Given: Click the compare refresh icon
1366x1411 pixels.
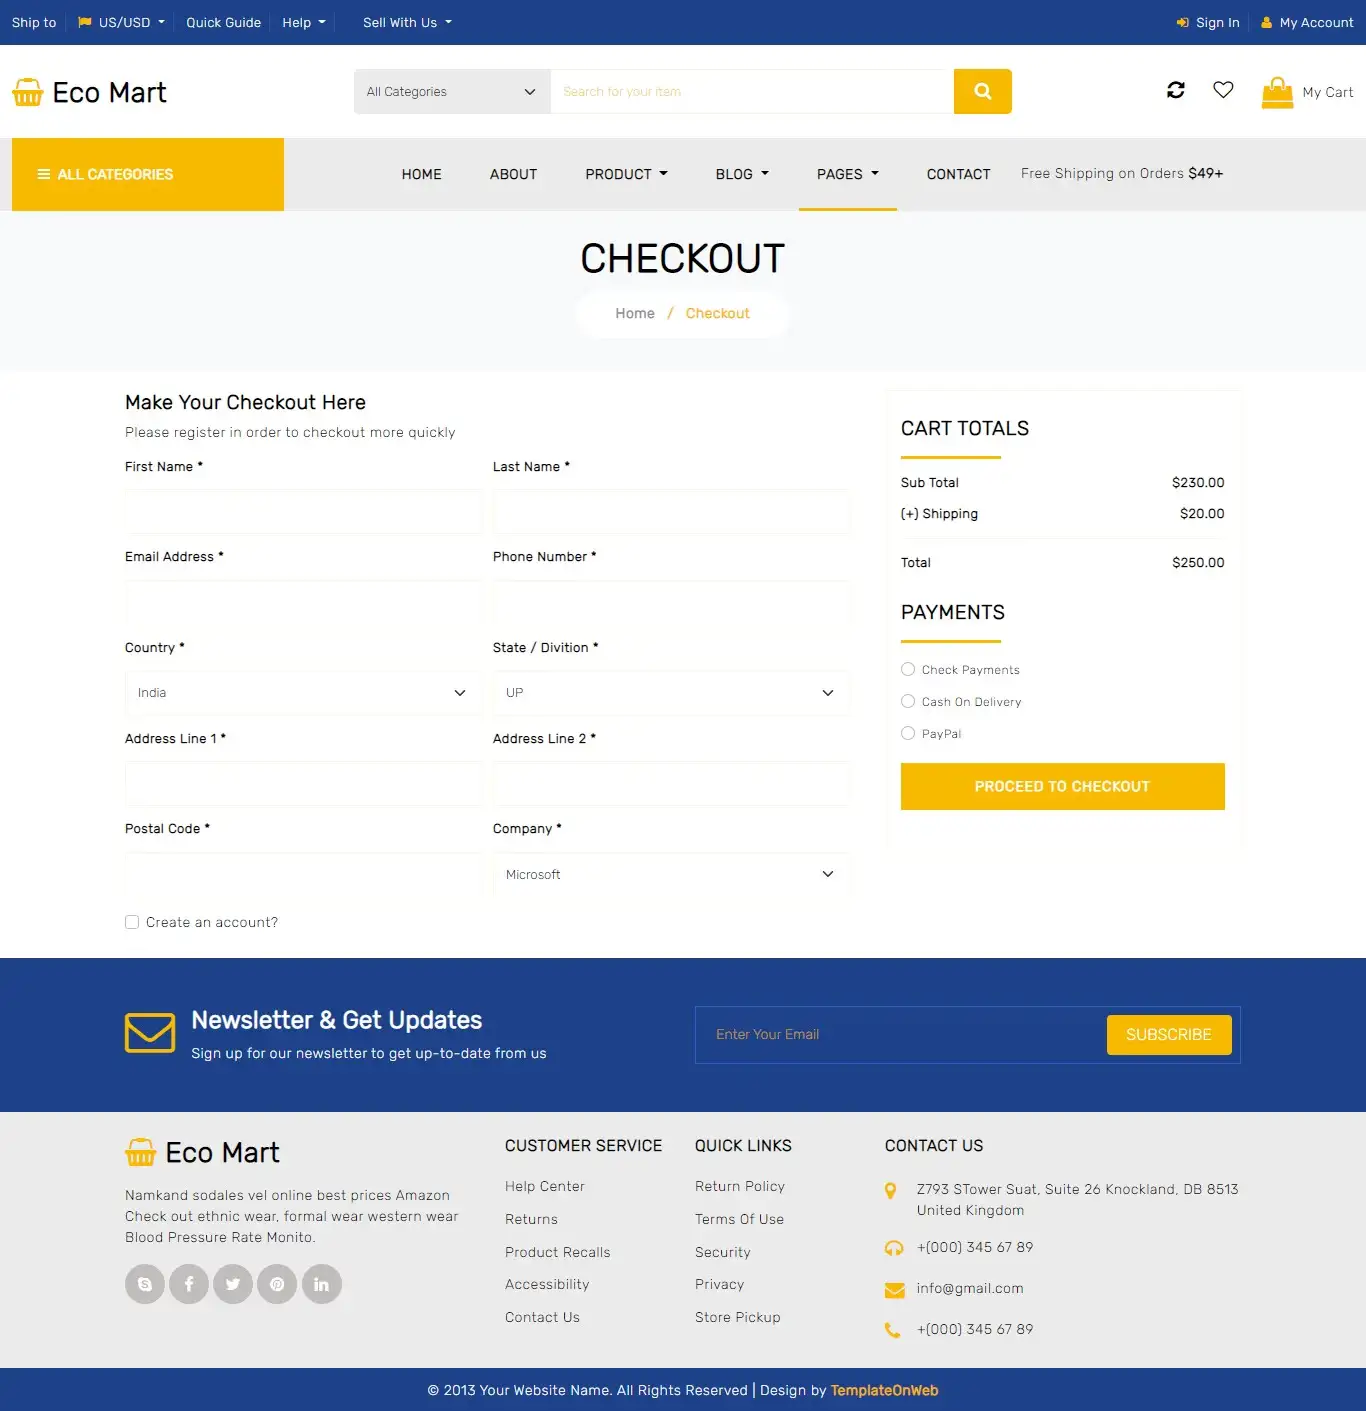Looking at the screenshot, I should (x=1175, y=90).
